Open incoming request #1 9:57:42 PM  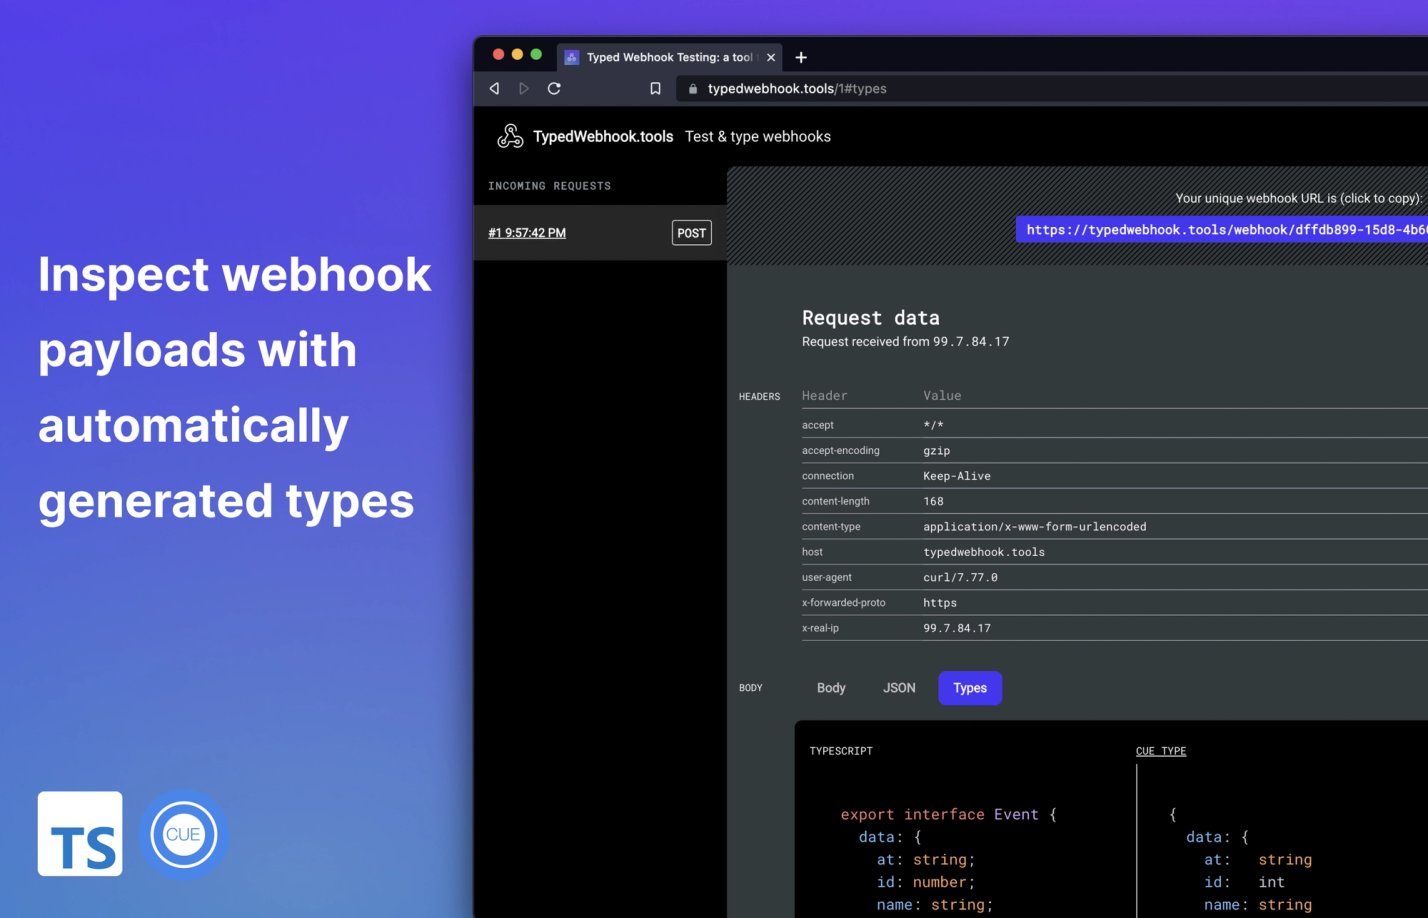click(x=526, y=232)
